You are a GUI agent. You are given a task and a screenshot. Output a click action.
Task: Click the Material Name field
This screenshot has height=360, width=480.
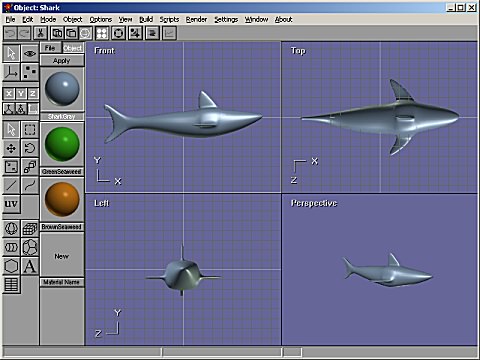click(x=62, y=282)
